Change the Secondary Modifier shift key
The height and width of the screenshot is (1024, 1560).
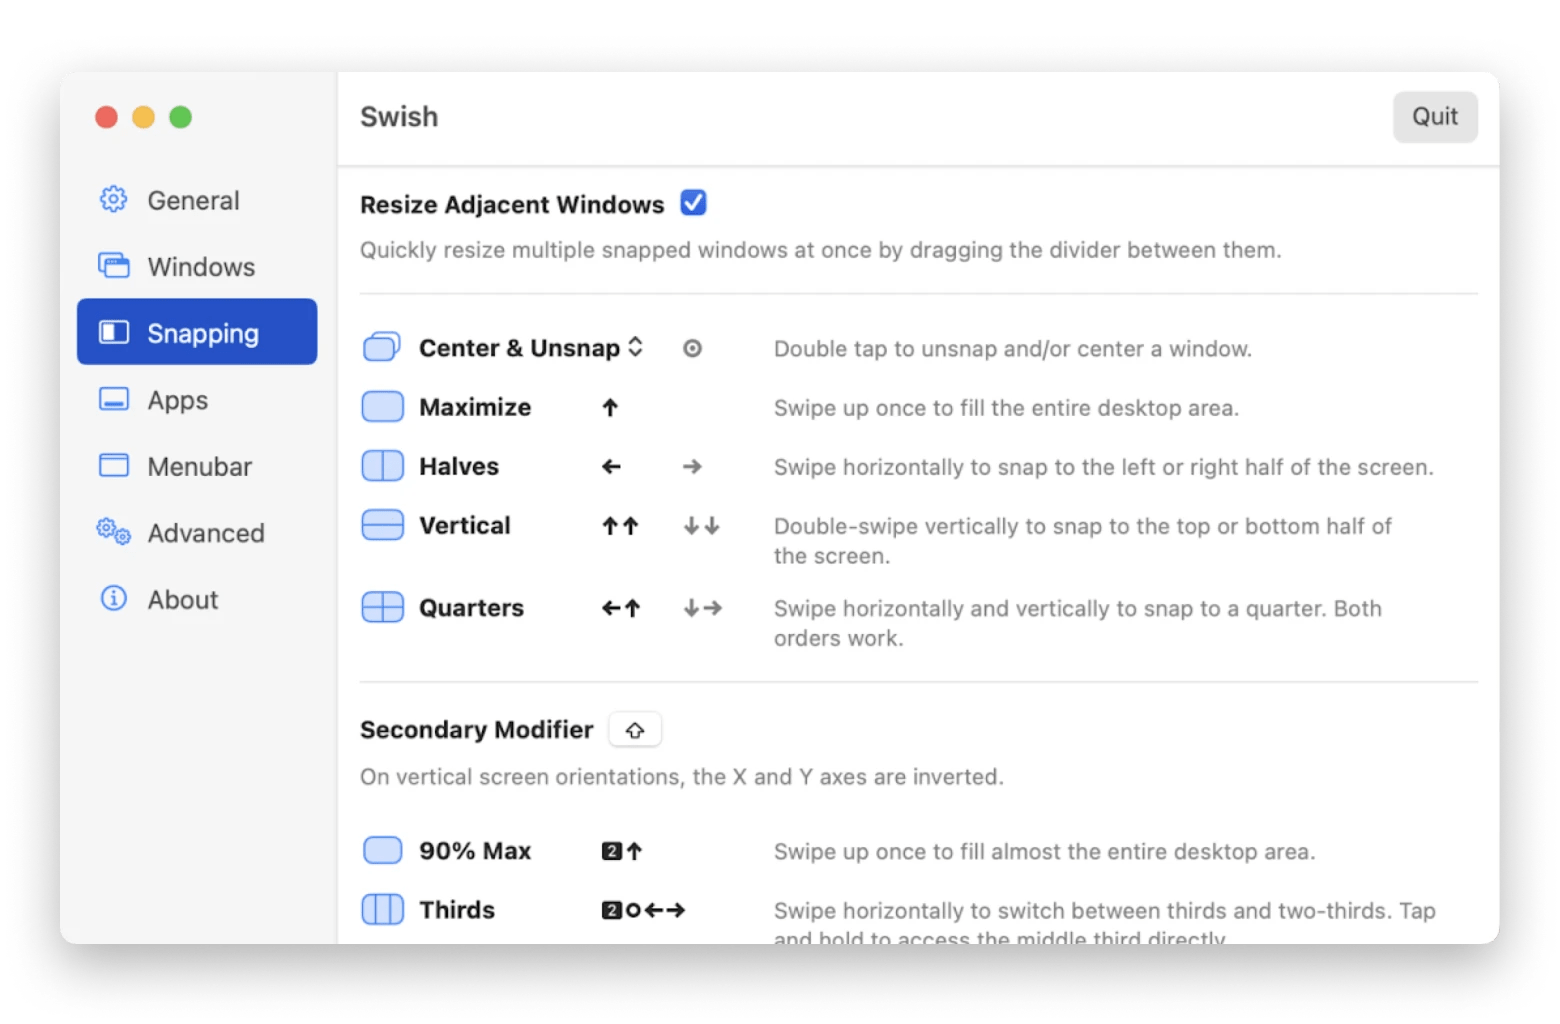click(635, 729)
